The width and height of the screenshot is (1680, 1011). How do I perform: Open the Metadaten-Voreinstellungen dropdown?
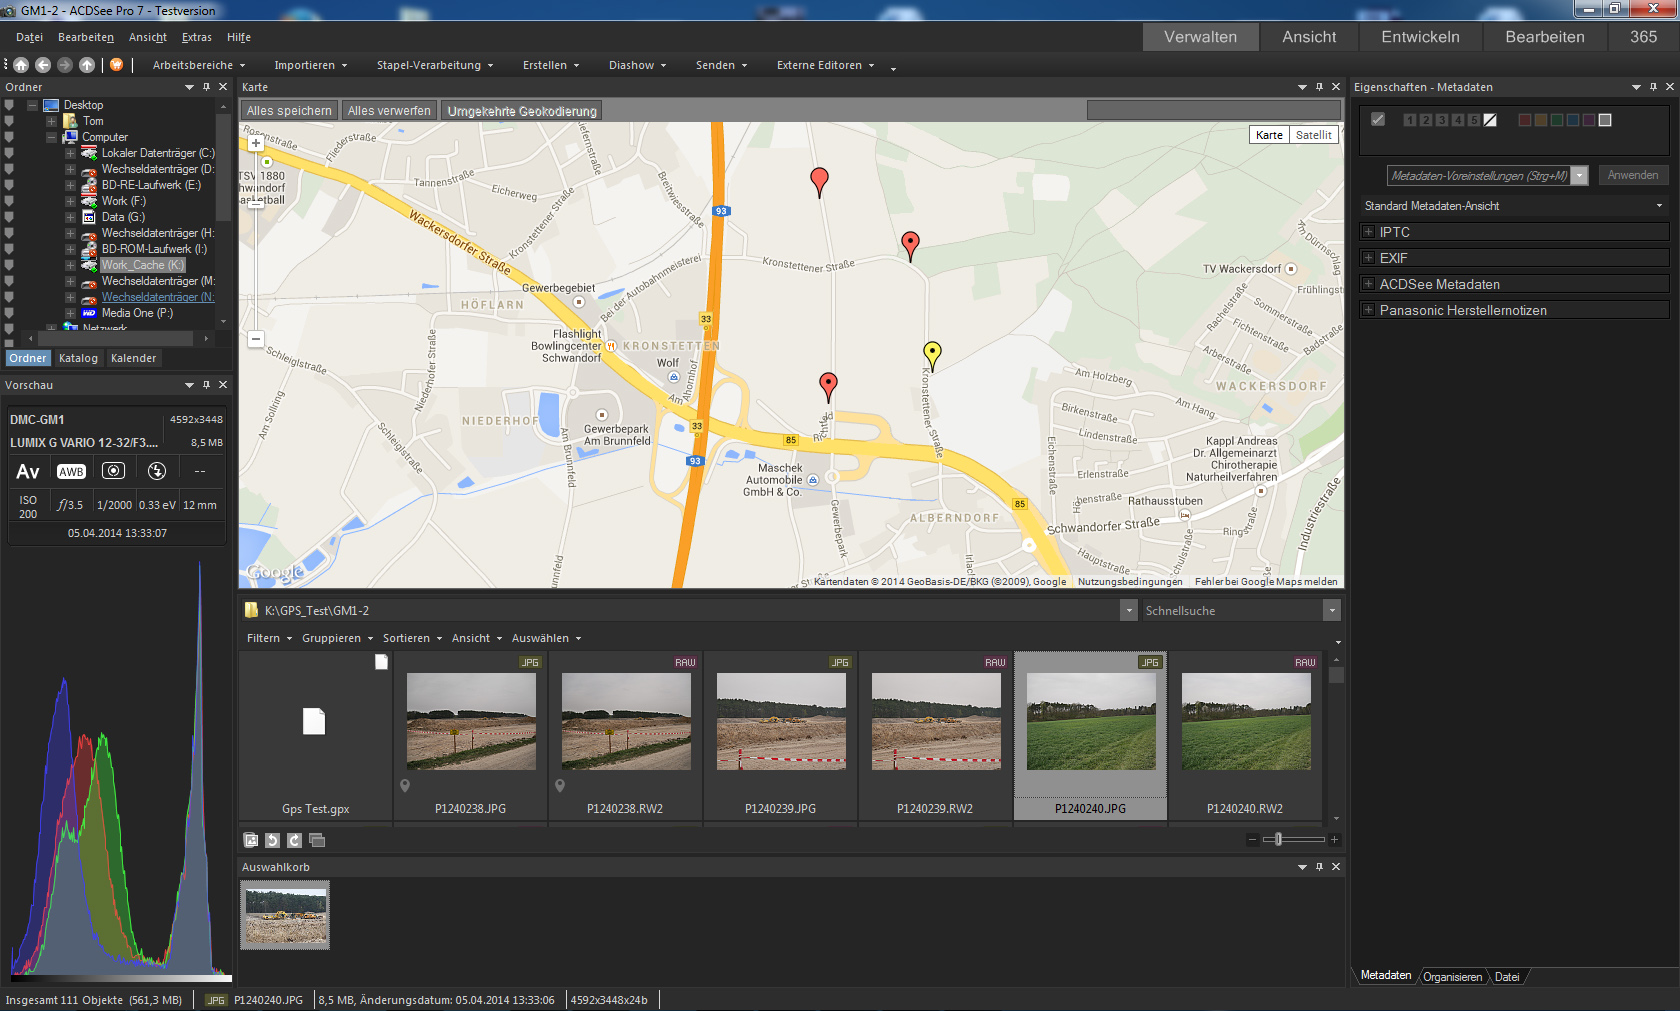(x=1579, y=176)
